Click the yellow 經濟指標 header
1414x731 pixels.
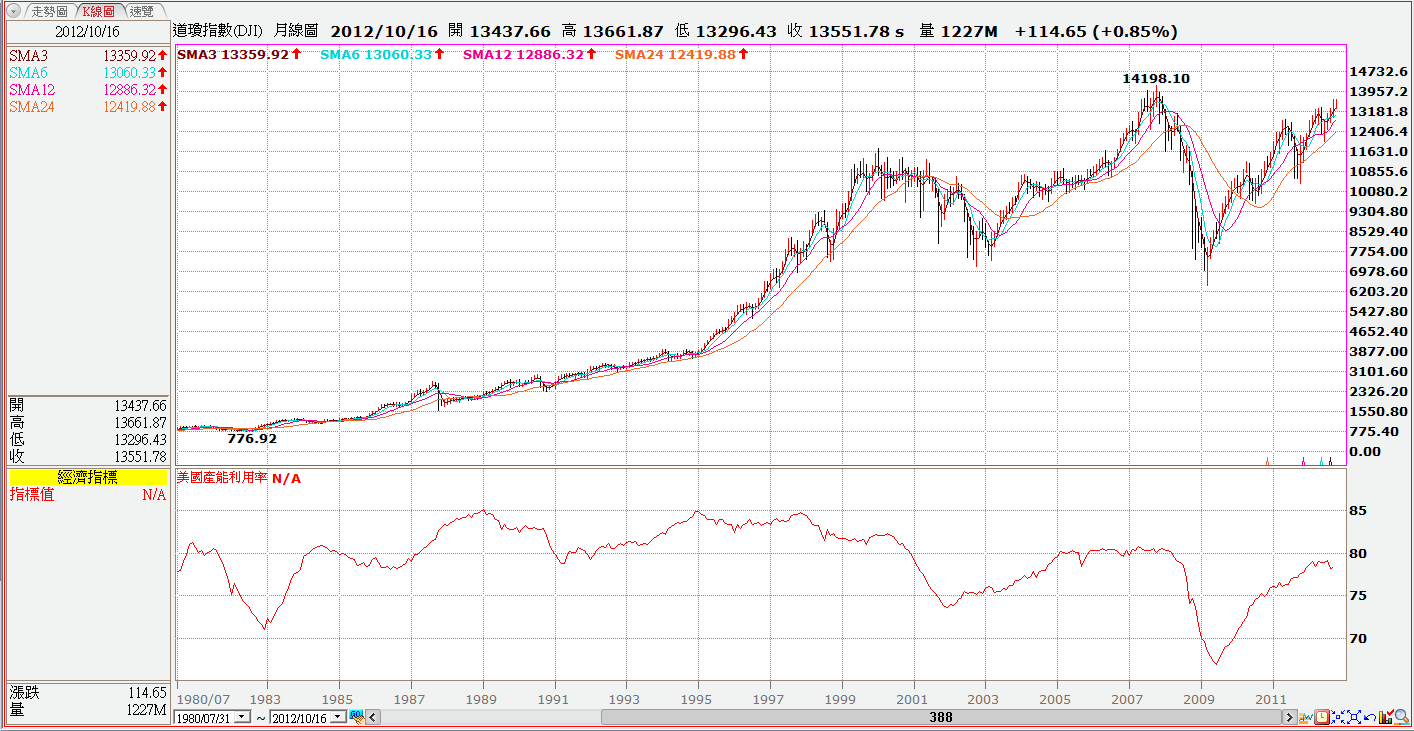[86, 477]
